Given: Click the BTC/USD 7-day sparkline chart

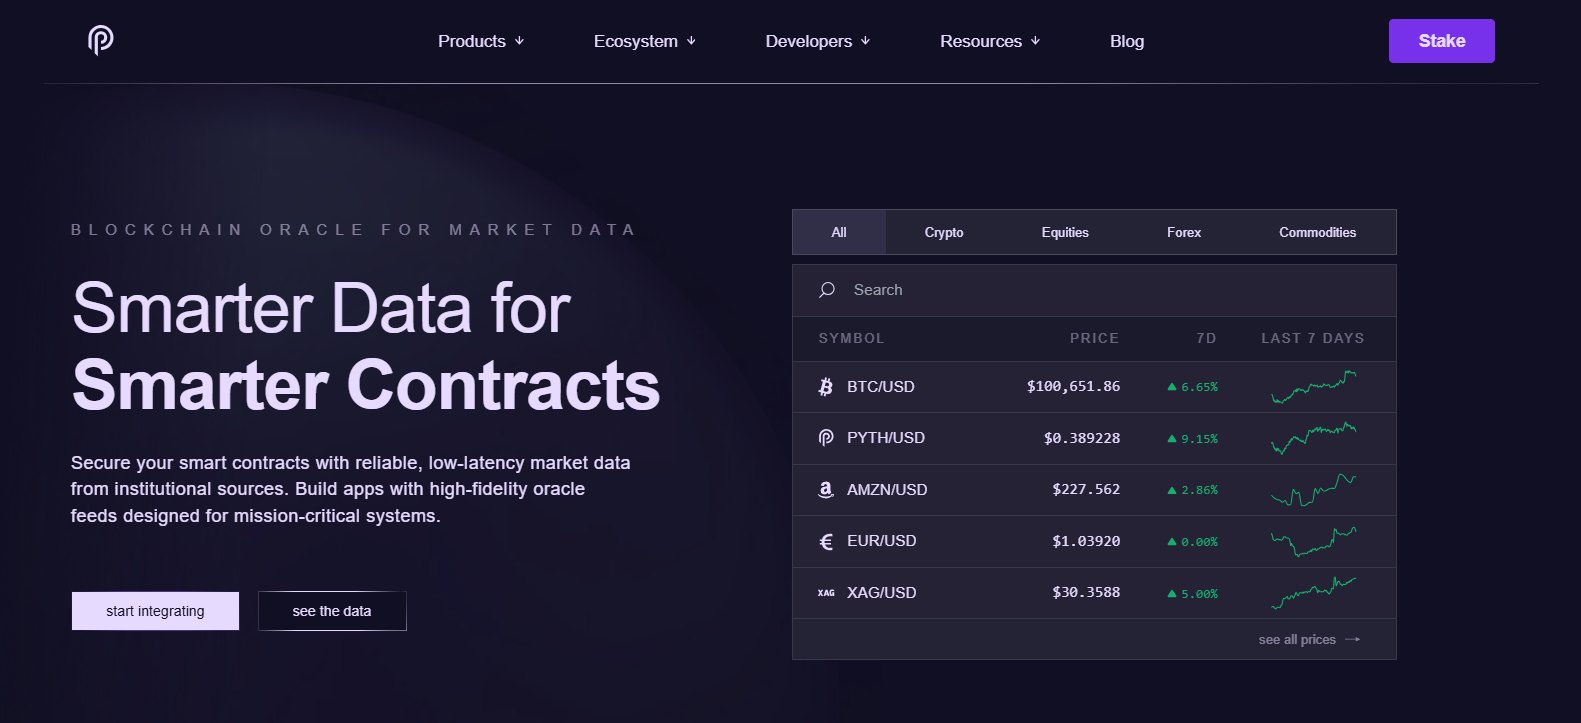Looking at the screenshot, I should coord(1313,387).
